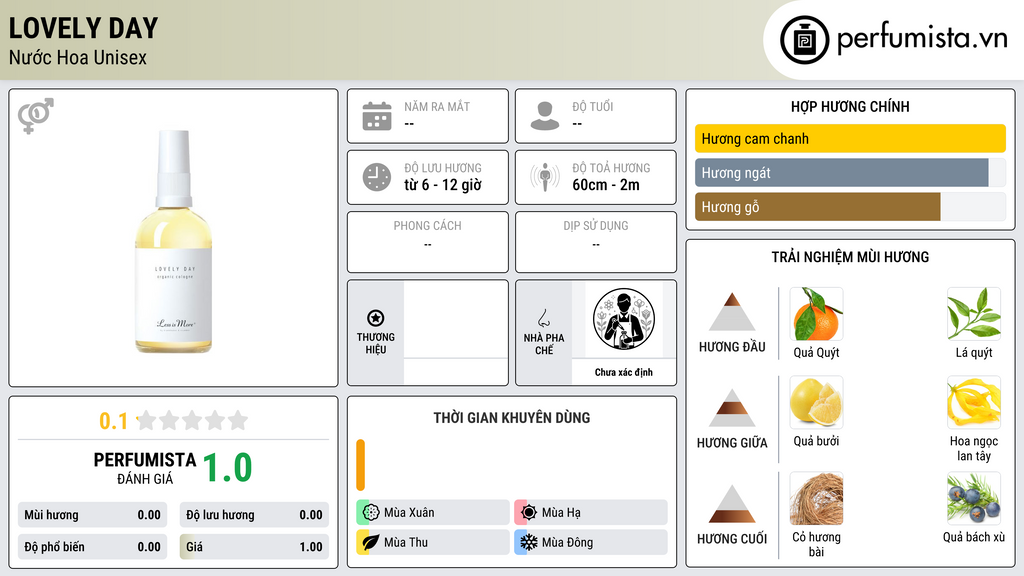
Task: Click the calendar icon beside Năm ra mắt
Action: pos(377,116)
